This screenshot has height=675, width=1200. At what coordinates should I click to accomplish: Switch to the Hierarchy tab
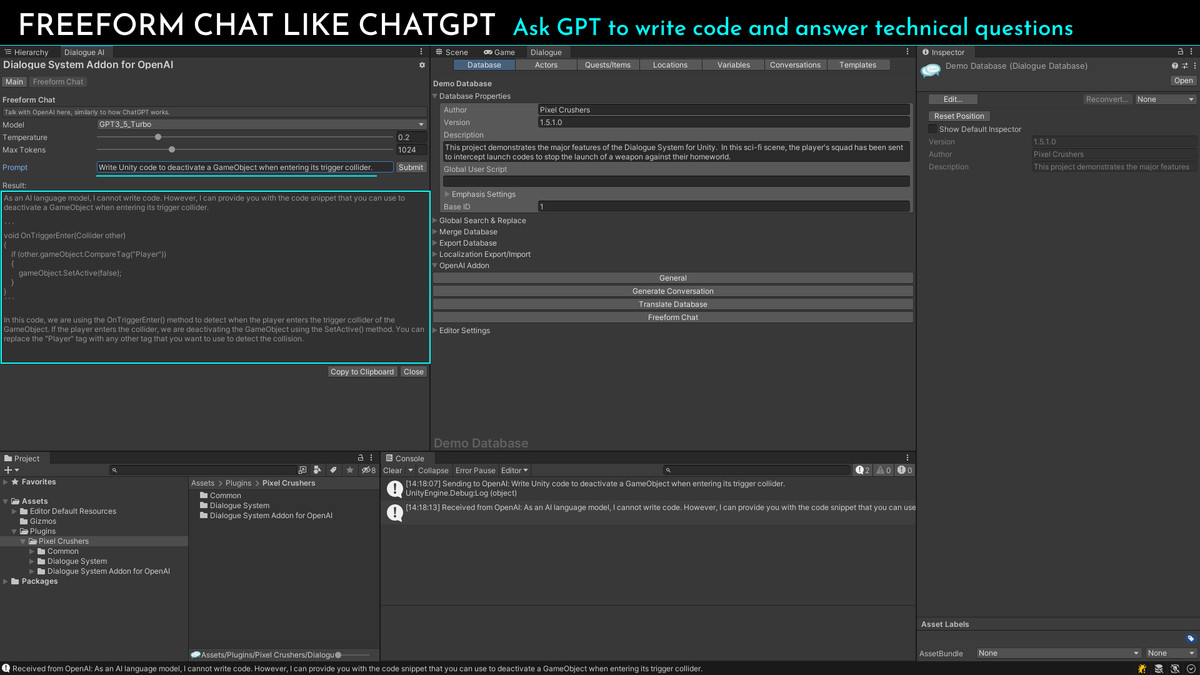pyautogui.click(x=27, y=52)
